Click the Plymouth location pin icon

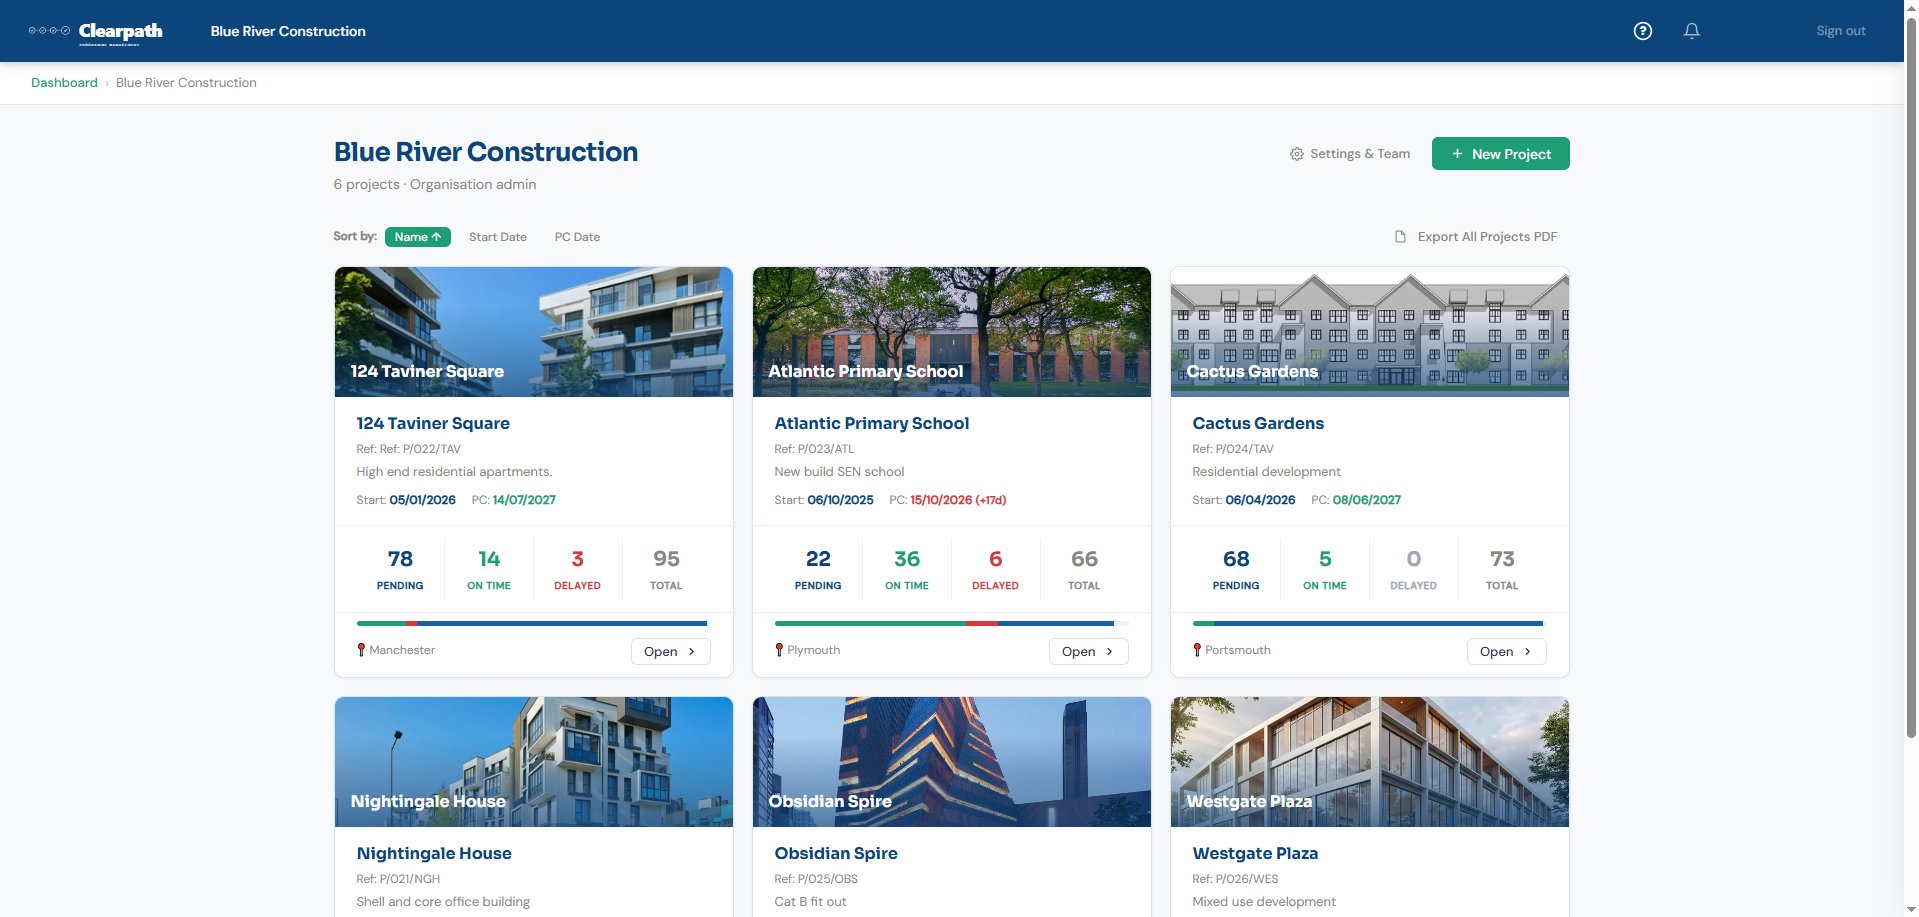tap(779, 650)
